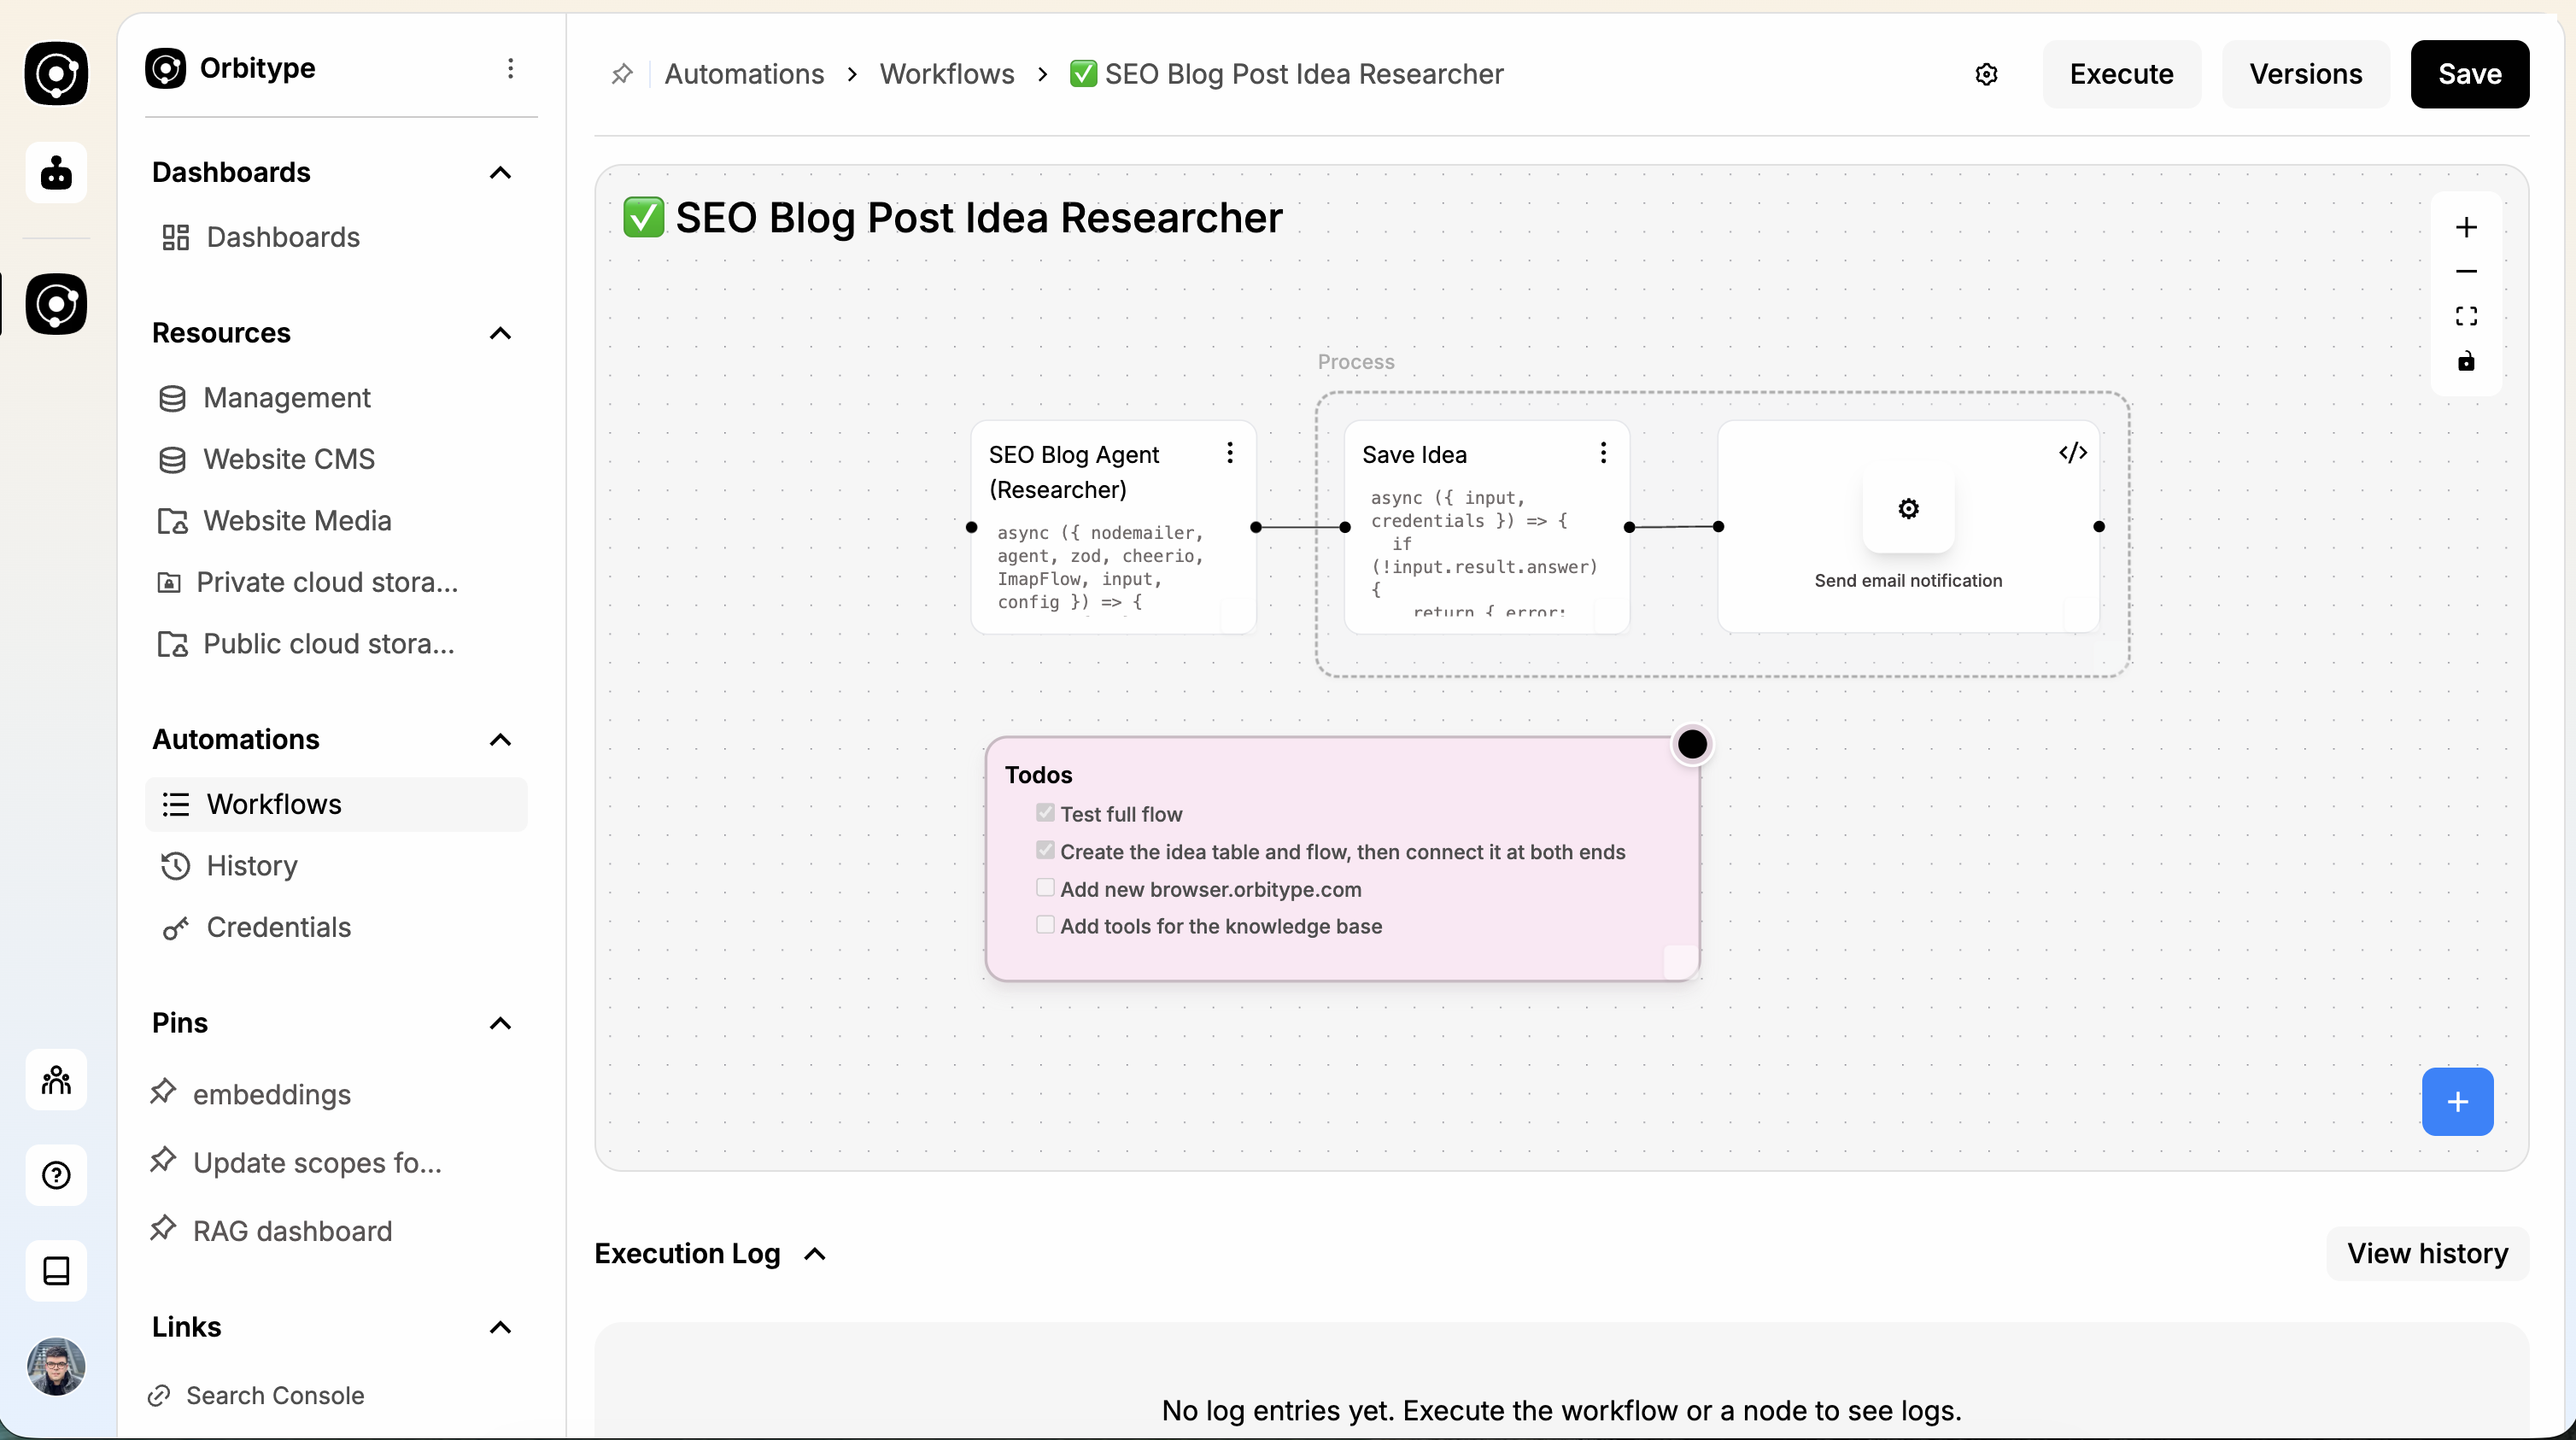
Task: Click the code icon on Send email notification node
Action: (2073, 452)
